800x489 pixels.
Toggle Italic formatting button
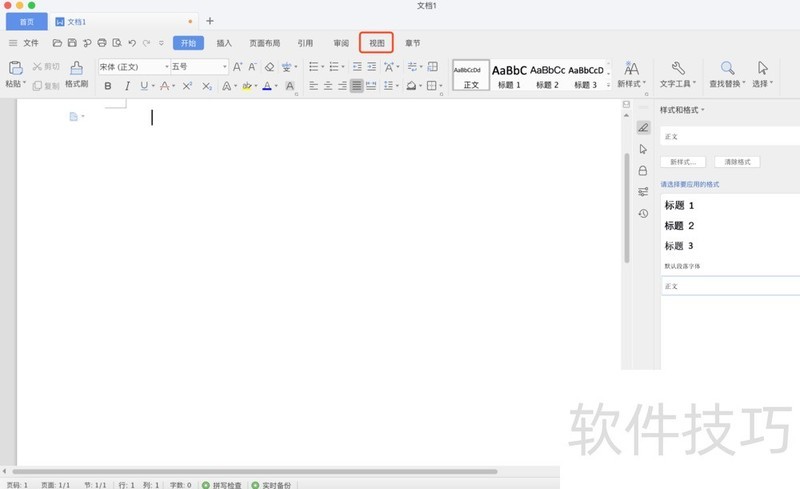(x=127, y=87)
